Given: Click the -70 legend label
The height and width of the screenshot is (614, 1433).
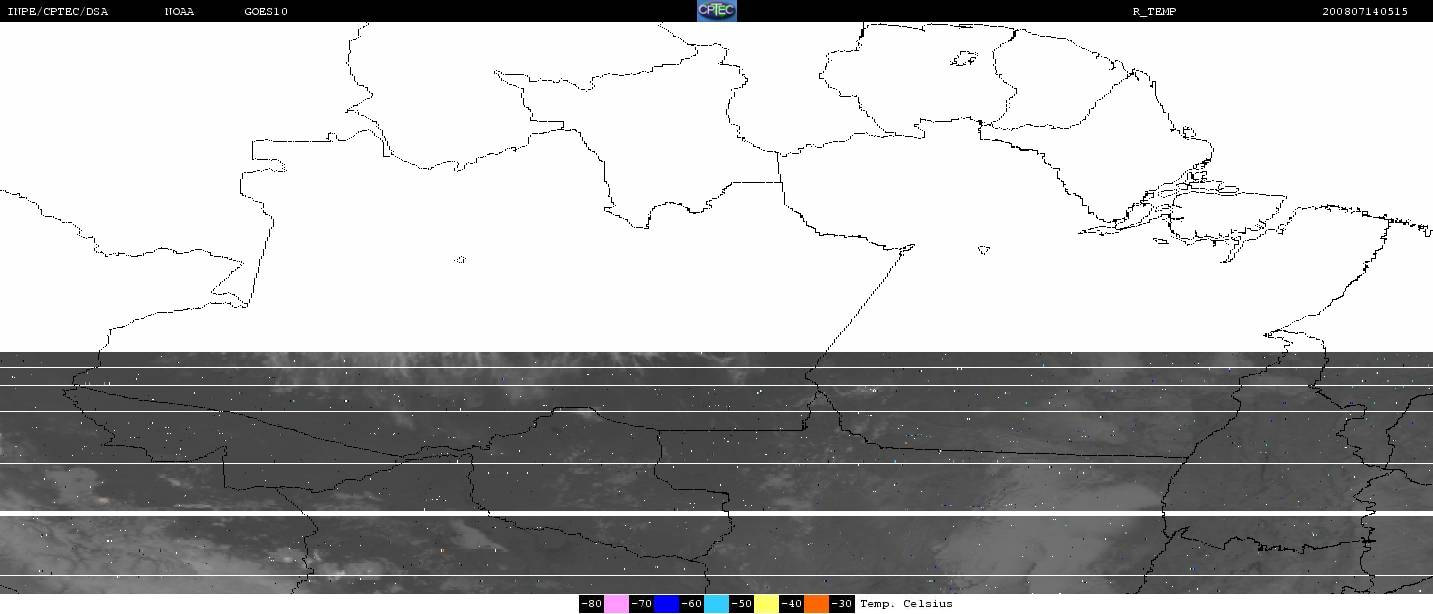Looking at the screenshot, I should (641, 604).
